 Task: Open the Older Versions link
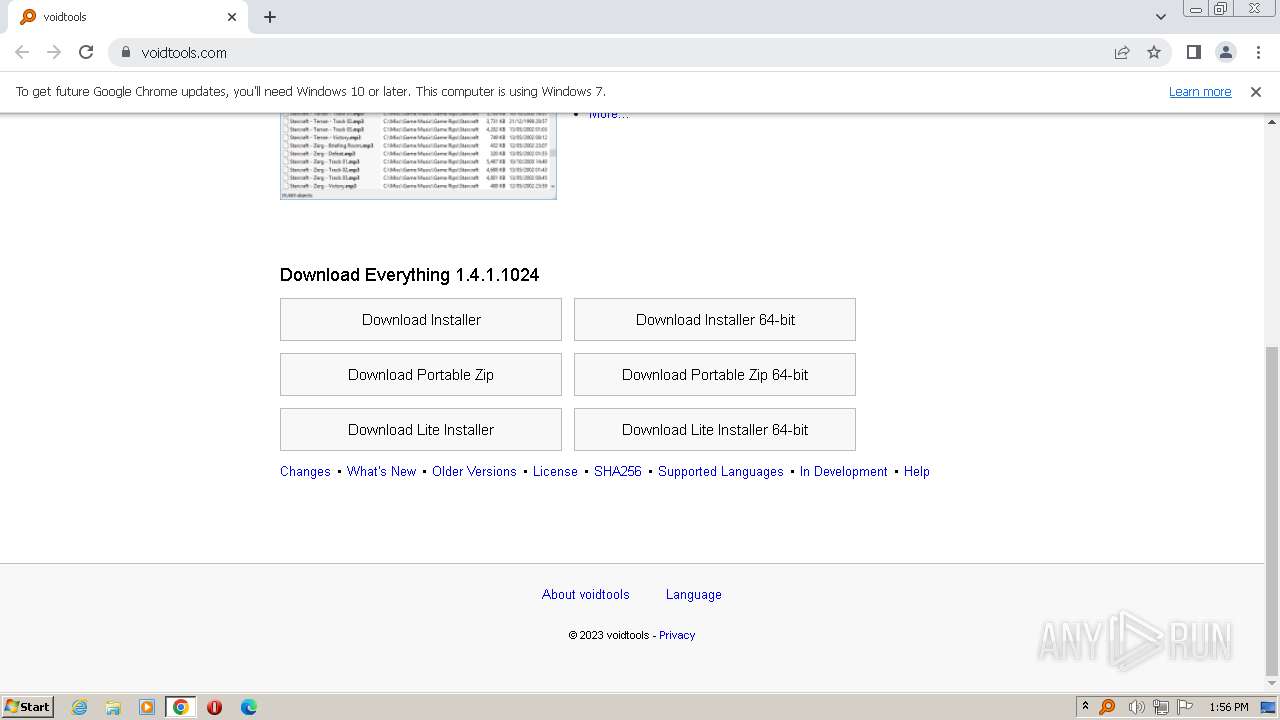tap(474, 472)
